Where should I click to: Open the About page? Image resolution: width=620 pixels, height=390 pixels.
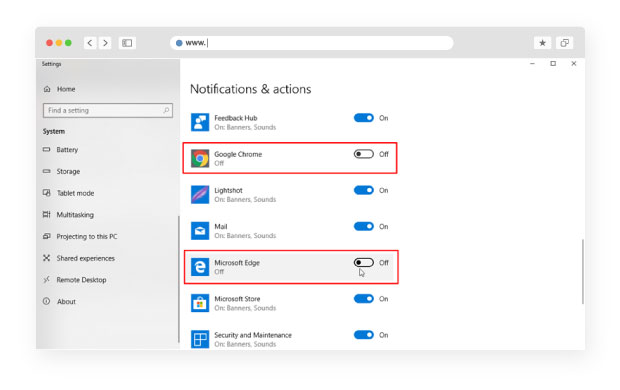[66, 301]
